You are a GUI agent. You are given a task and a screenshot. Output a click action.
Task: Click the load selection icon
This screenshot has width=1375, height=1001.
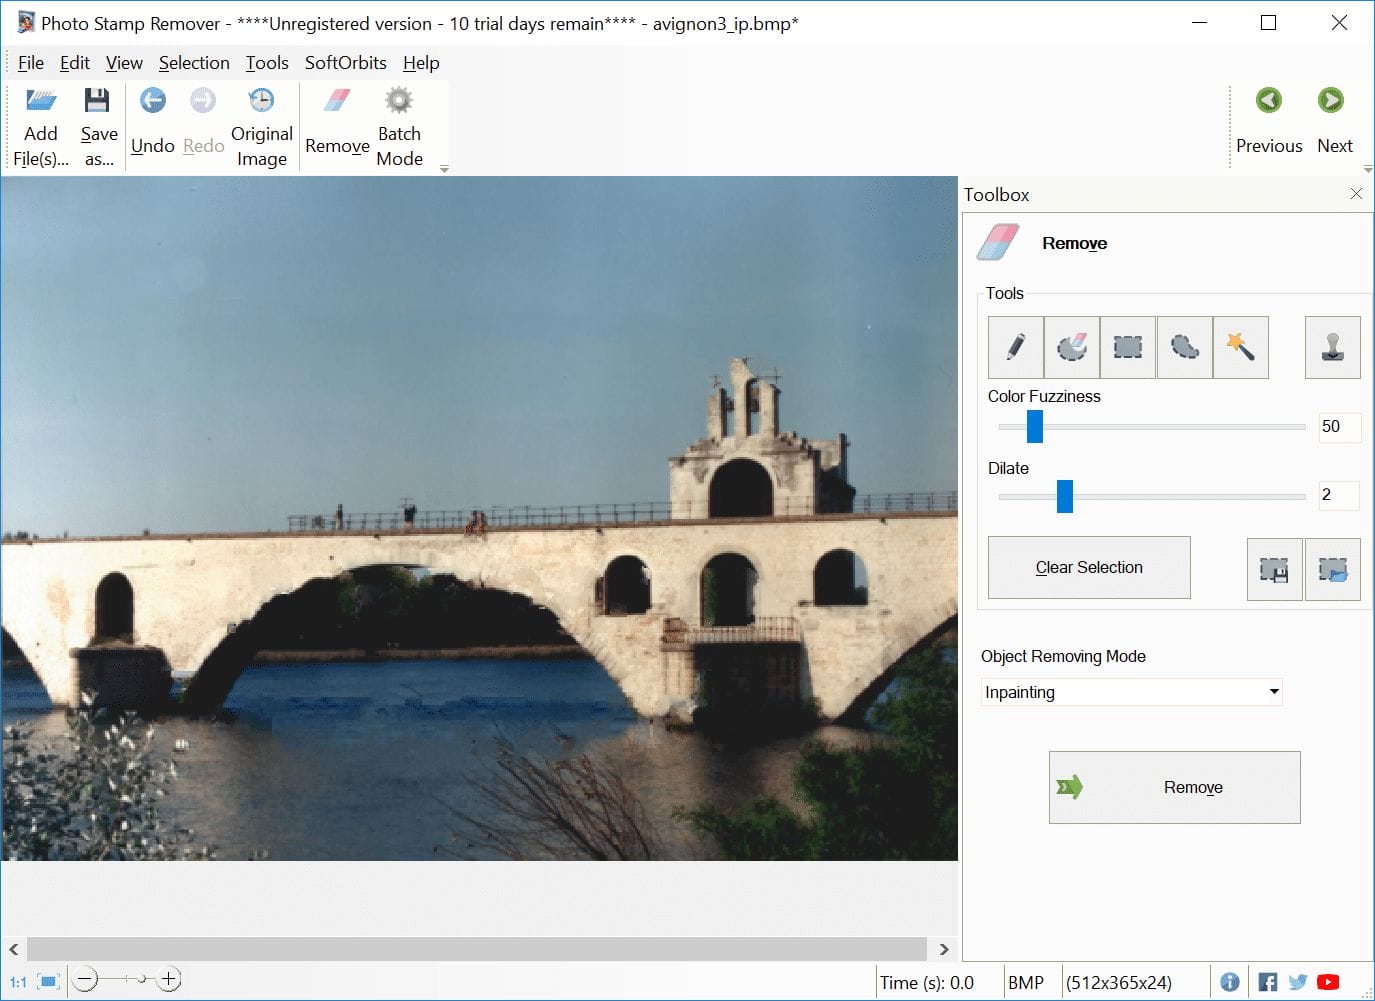point(1332,569)
